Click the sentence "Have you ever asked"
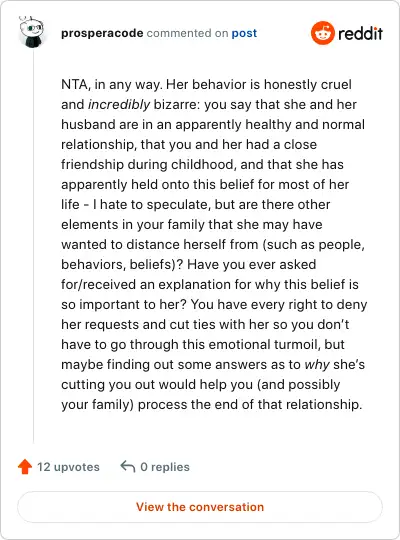Viewport: 400px width, 540px height. coord(252,264)
